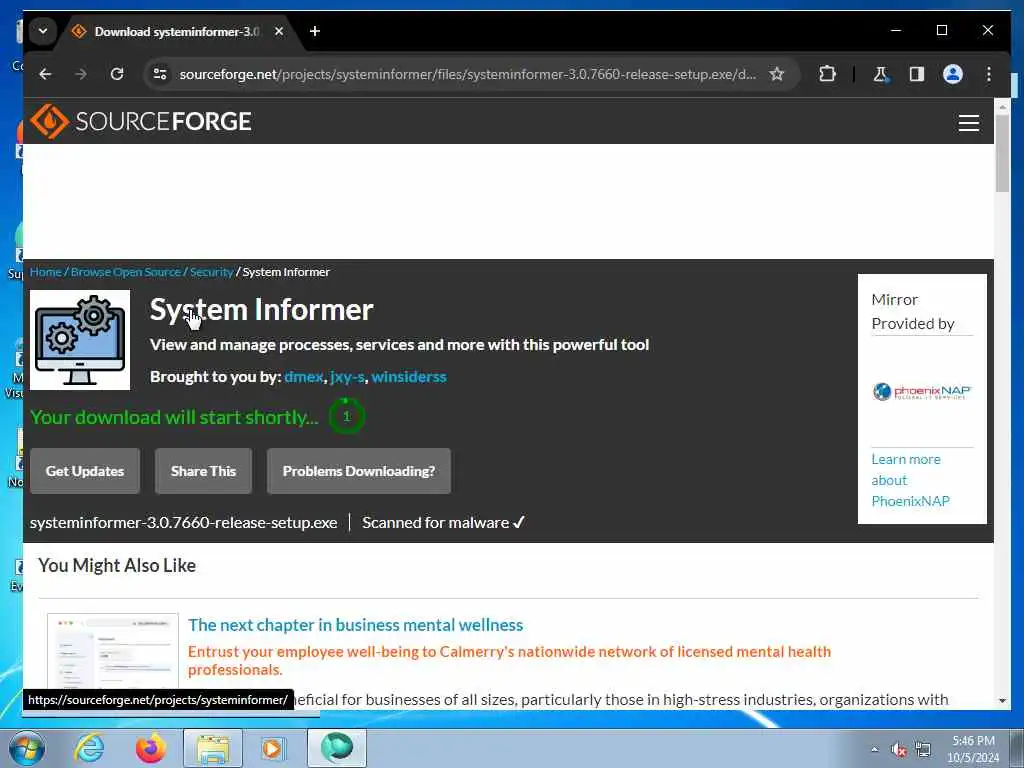The image size is (1024, 768).
Task: Launch Firefox from taskbar
Action: pos(150,748)
